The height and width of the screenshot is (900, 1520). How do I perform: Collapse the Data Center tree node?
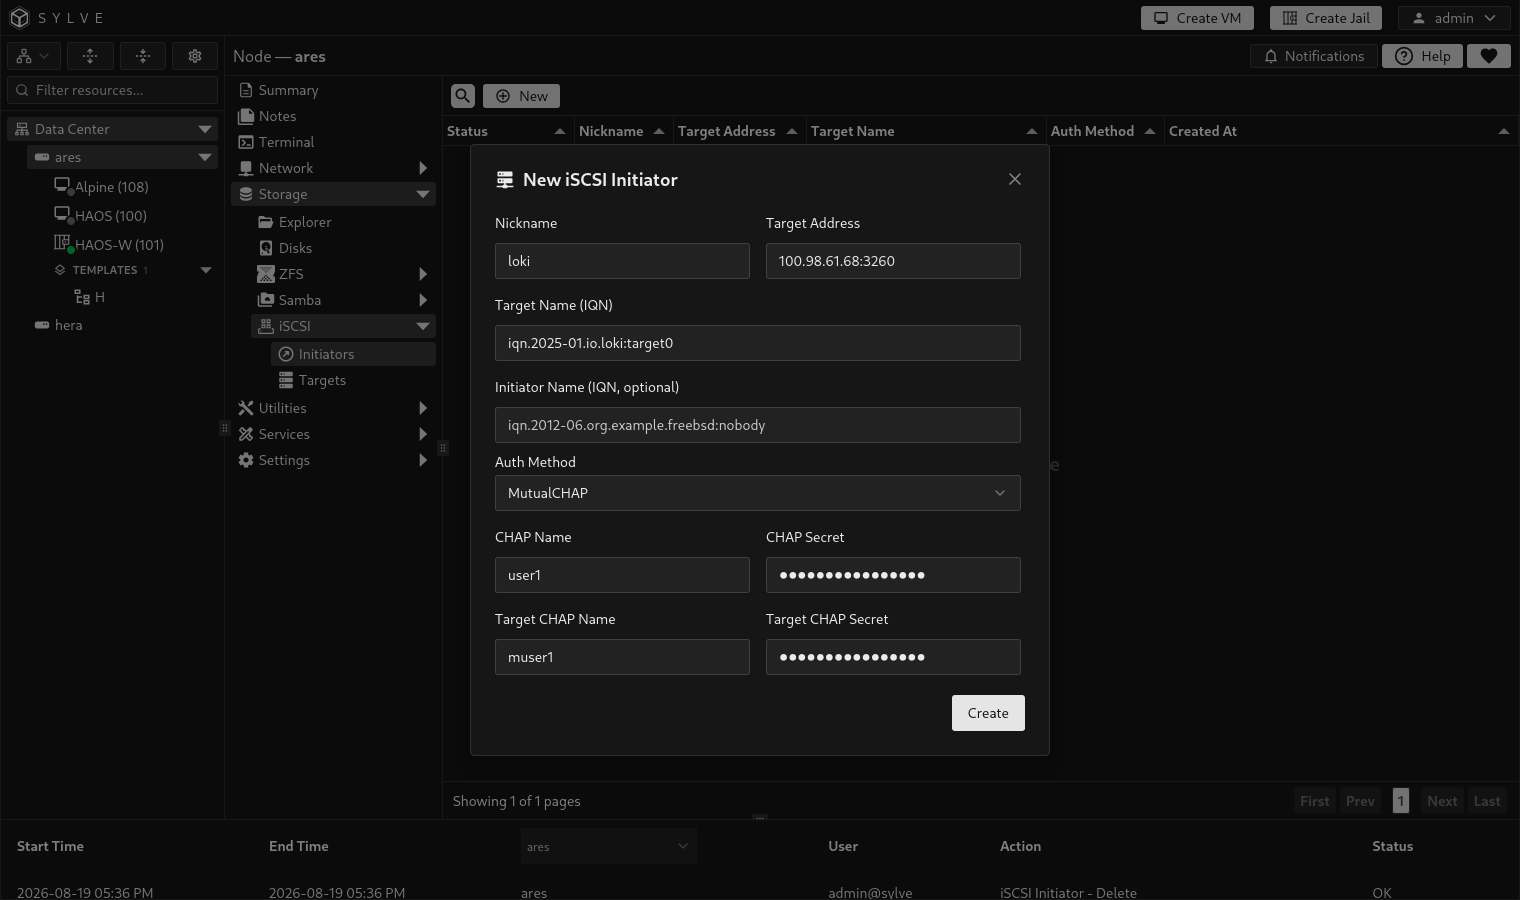(x=205, y=129)
